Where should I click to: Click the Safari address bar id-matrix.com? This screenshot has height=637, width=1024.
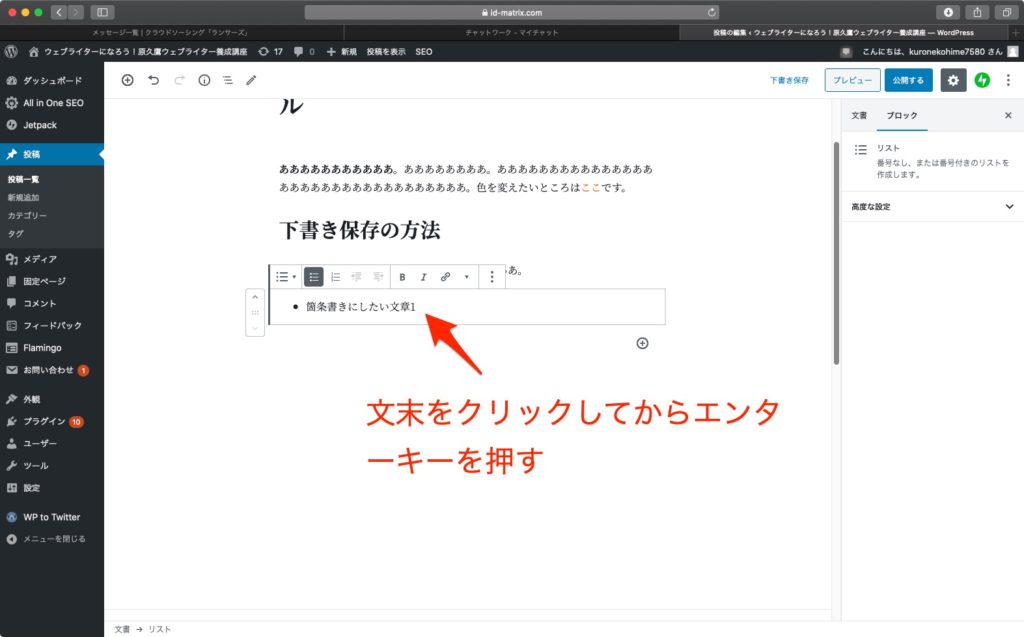[511, 12]
